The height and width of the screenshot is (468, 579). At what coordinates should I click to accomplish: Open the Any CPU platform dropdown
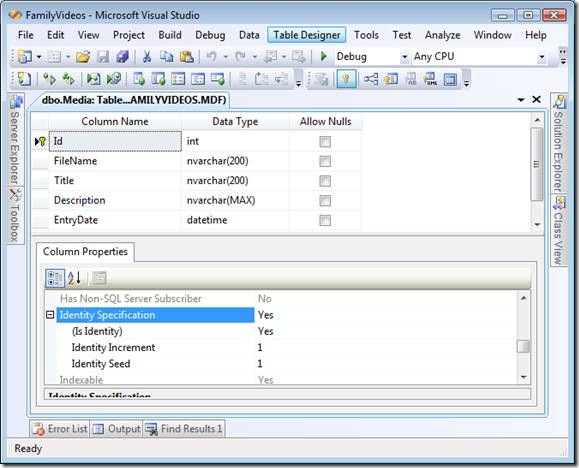(542, 57)
